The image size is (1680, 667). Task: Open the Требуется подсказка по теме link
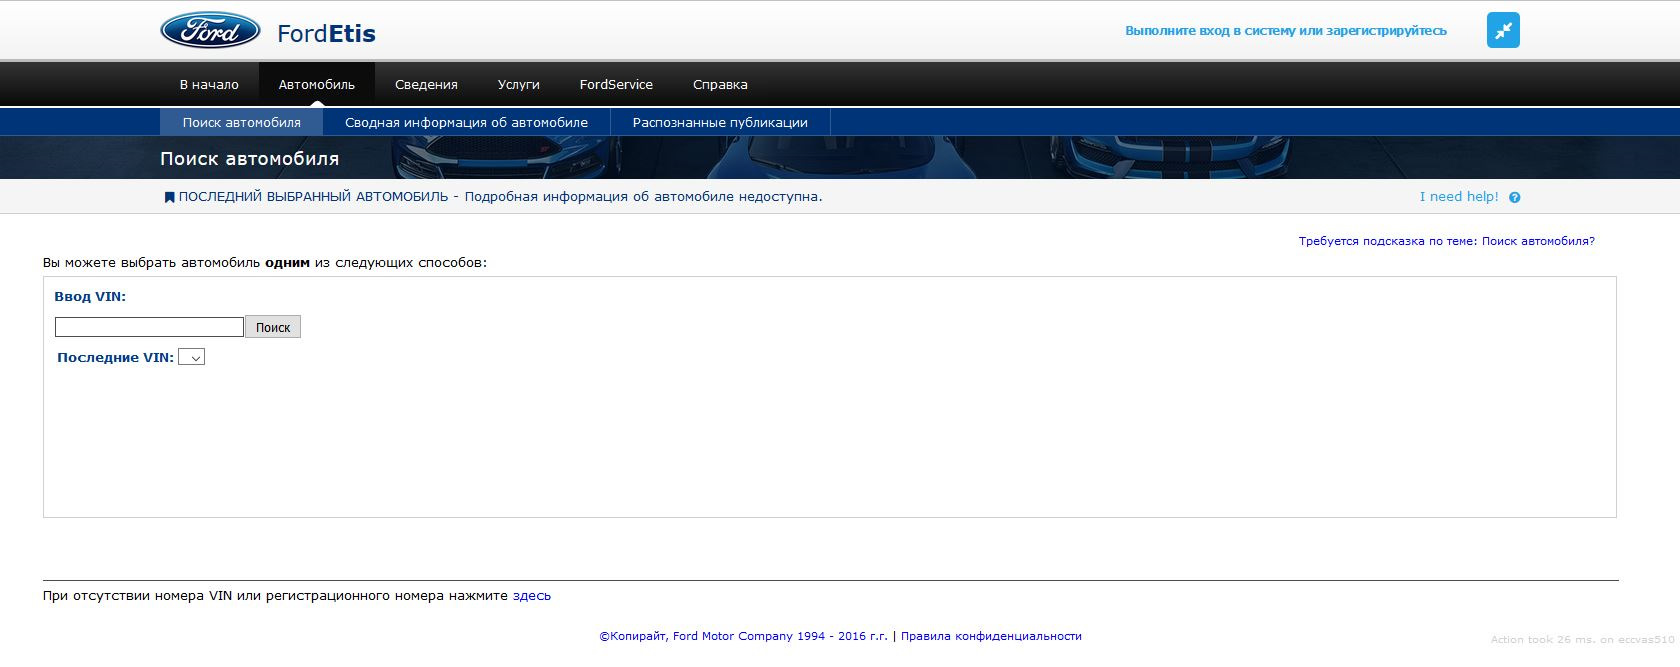(x=1447, y=241)
